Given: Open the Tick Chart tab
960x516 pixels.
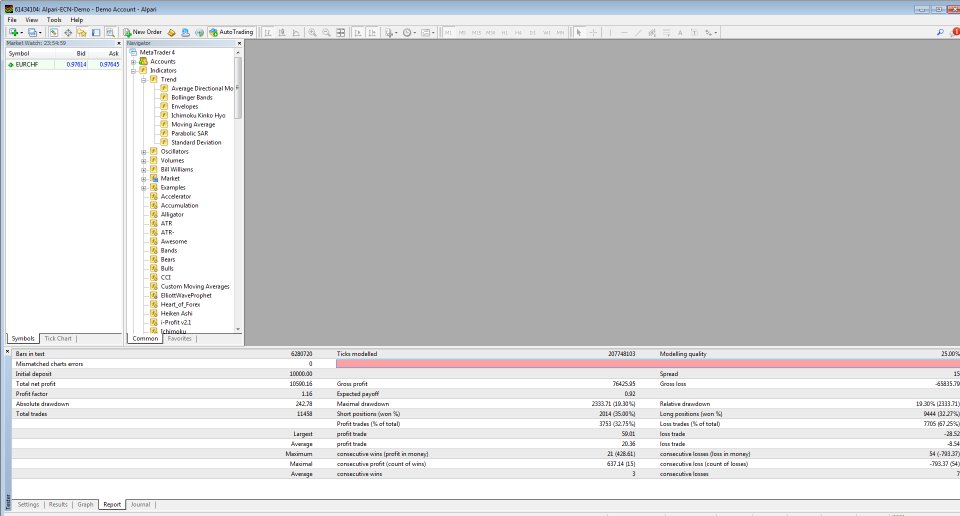Looking at the screenshot, I should tap(57, 338).
